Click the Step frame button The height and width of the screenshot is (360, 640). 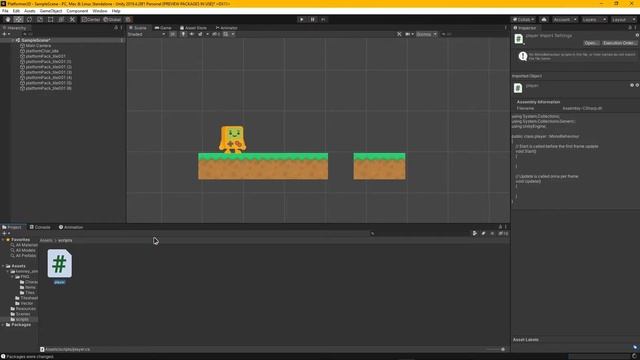323,20
